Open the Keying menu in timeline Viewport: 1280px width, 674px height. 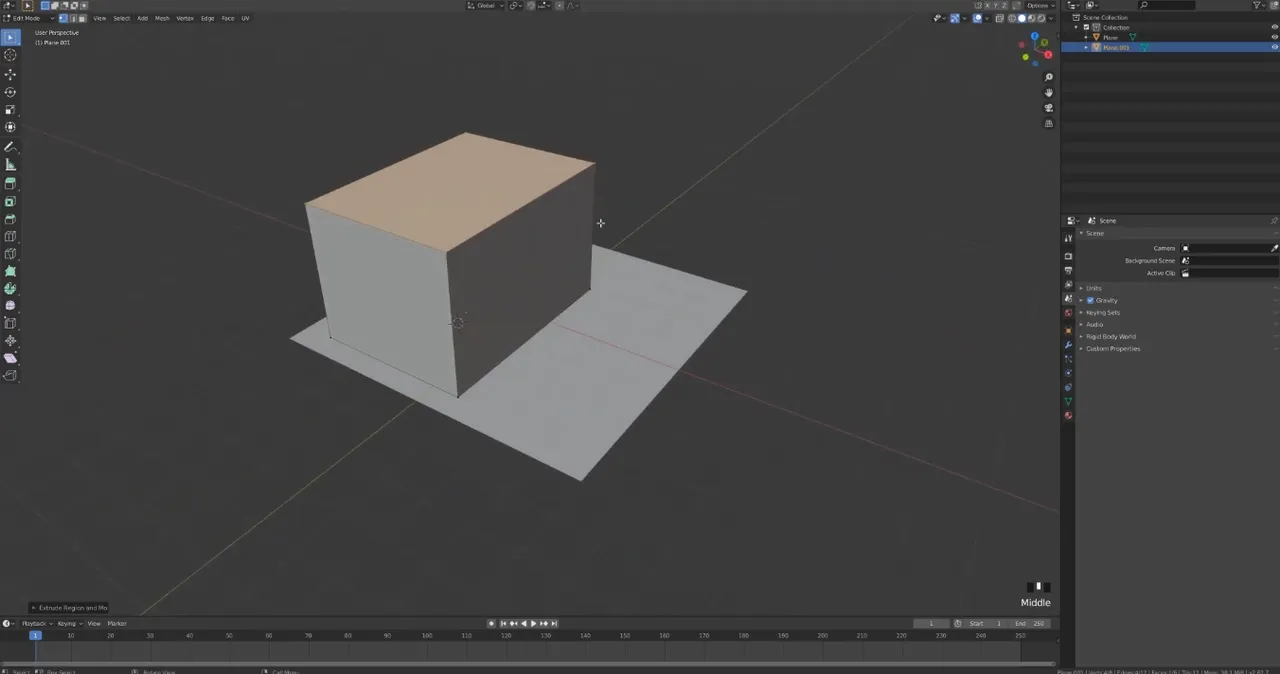coord(68,623)
